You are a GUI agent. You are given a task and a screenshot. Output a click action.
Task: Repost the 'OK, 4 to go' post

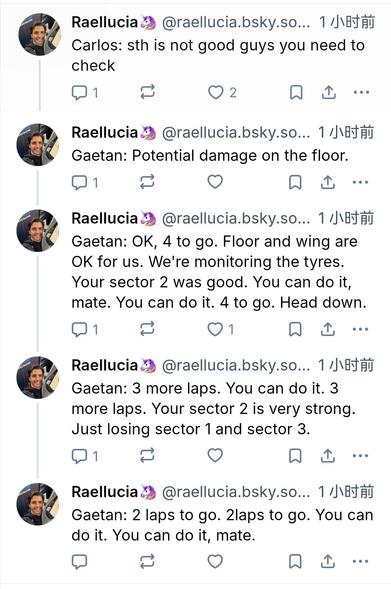click(147, 329)
